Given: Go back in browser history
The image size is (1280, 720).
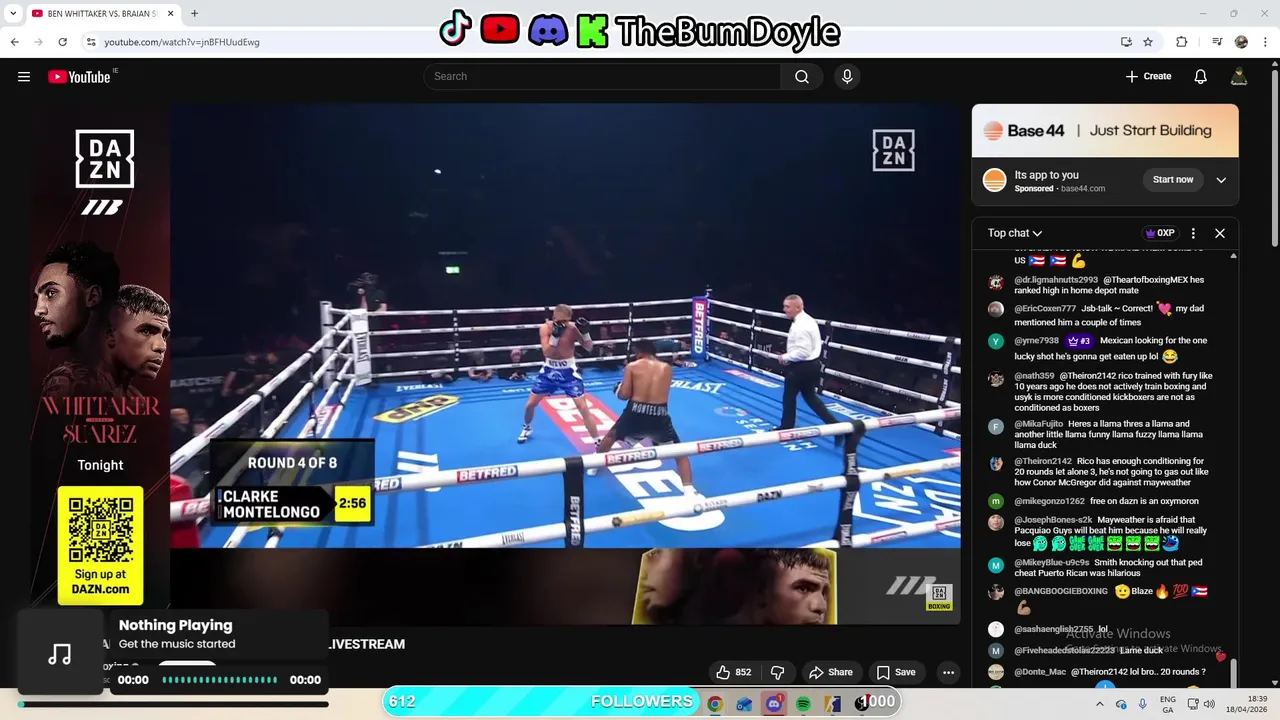Looking at the screenshot, I should point(15,42).
